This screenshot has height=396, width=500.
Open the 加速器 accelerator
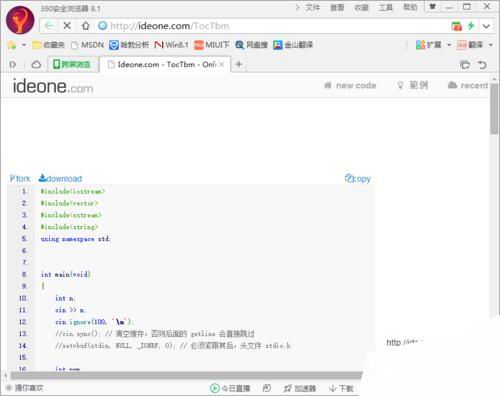[299, 388]
